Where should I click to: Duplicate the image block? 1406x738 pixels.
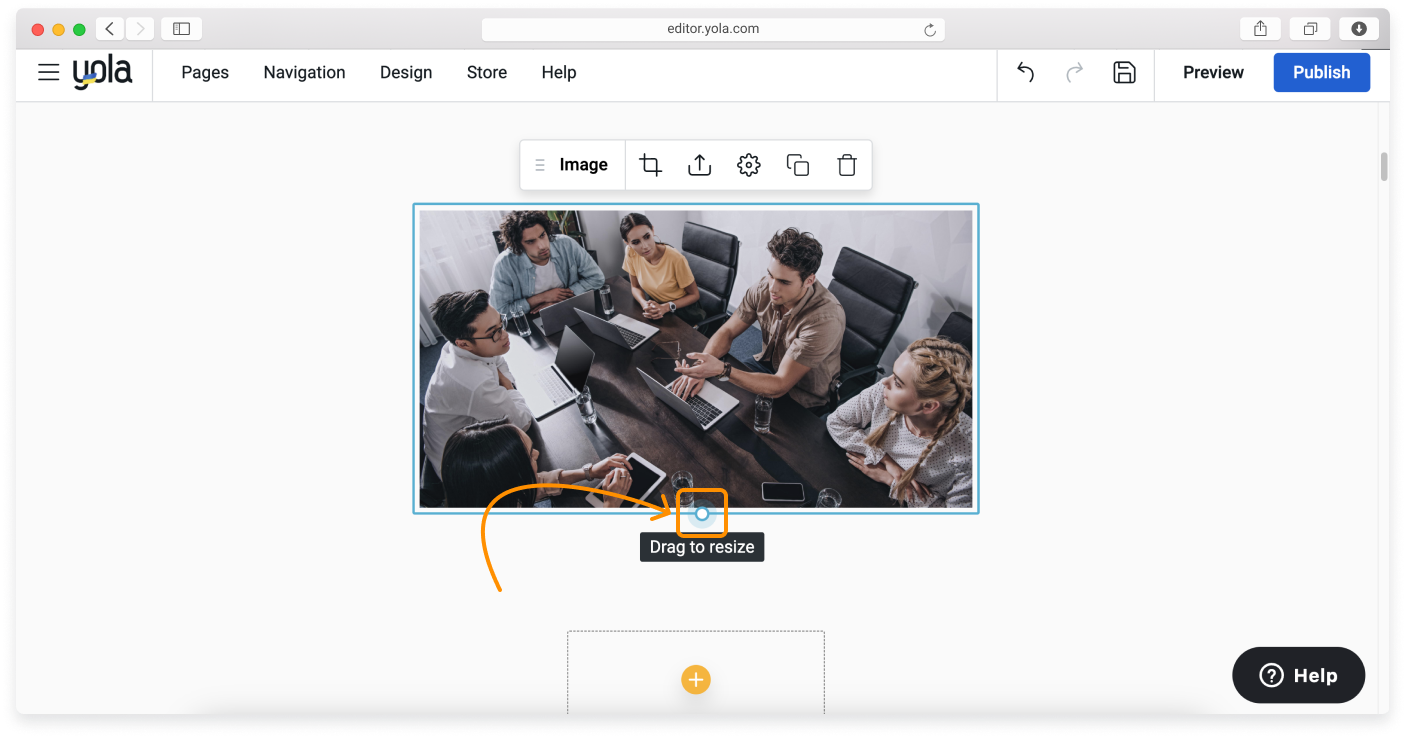[x=798, y=165]
